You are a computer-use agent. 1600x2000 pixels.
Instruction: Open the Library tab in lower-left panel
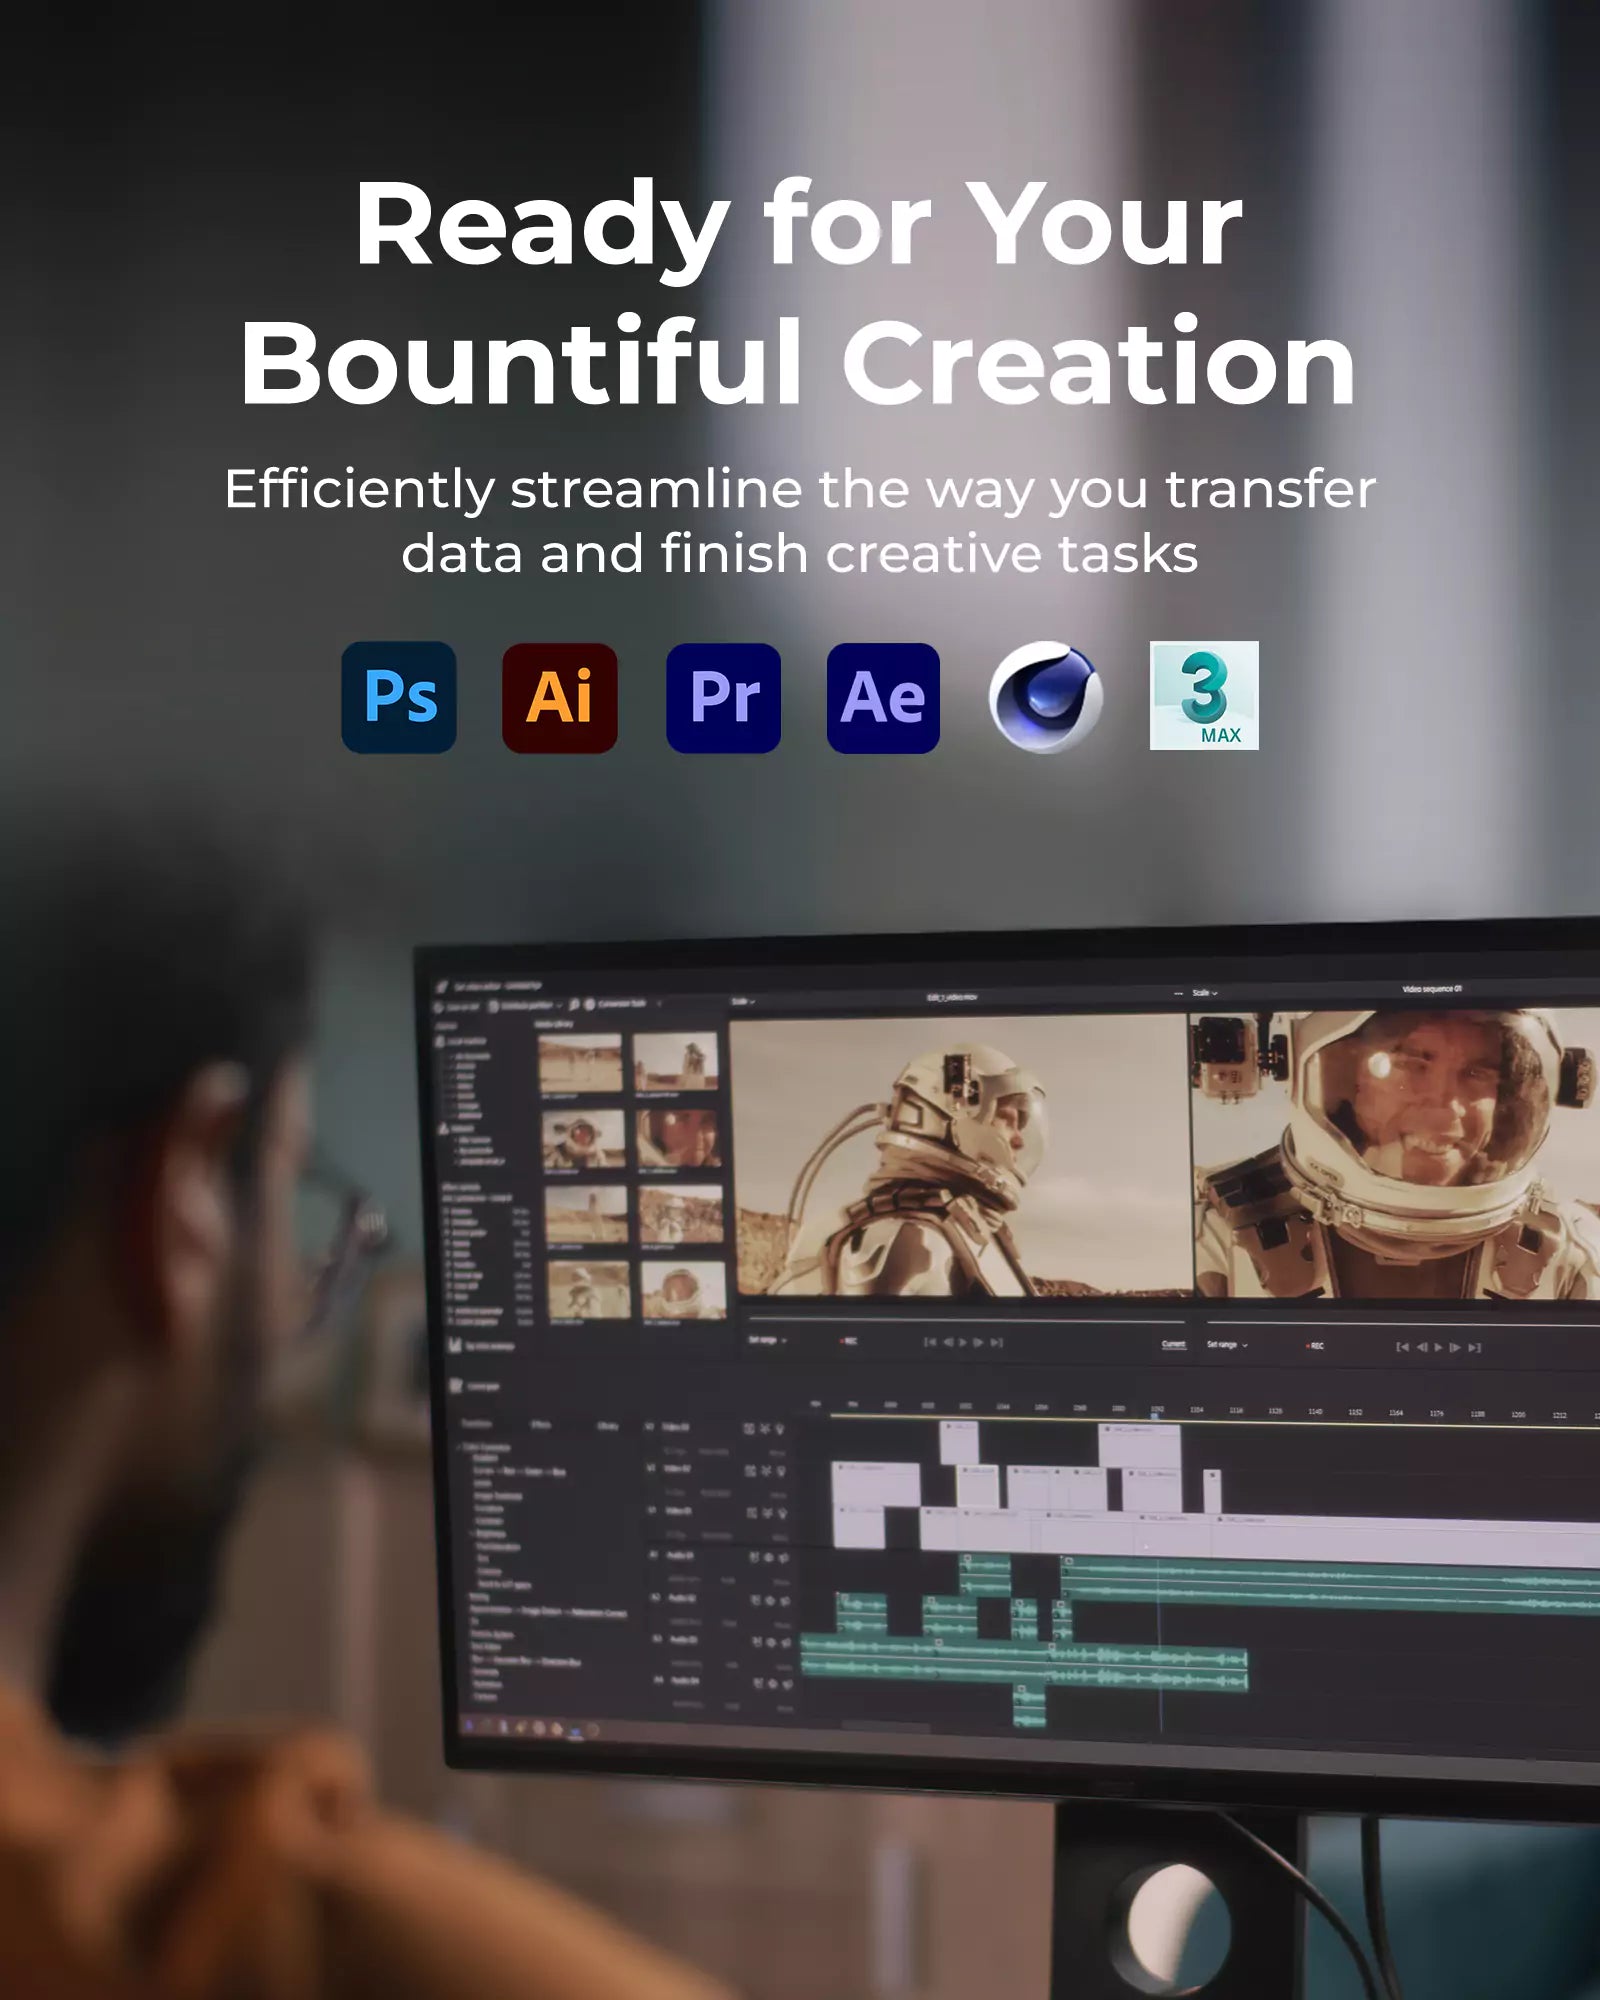607,1425
